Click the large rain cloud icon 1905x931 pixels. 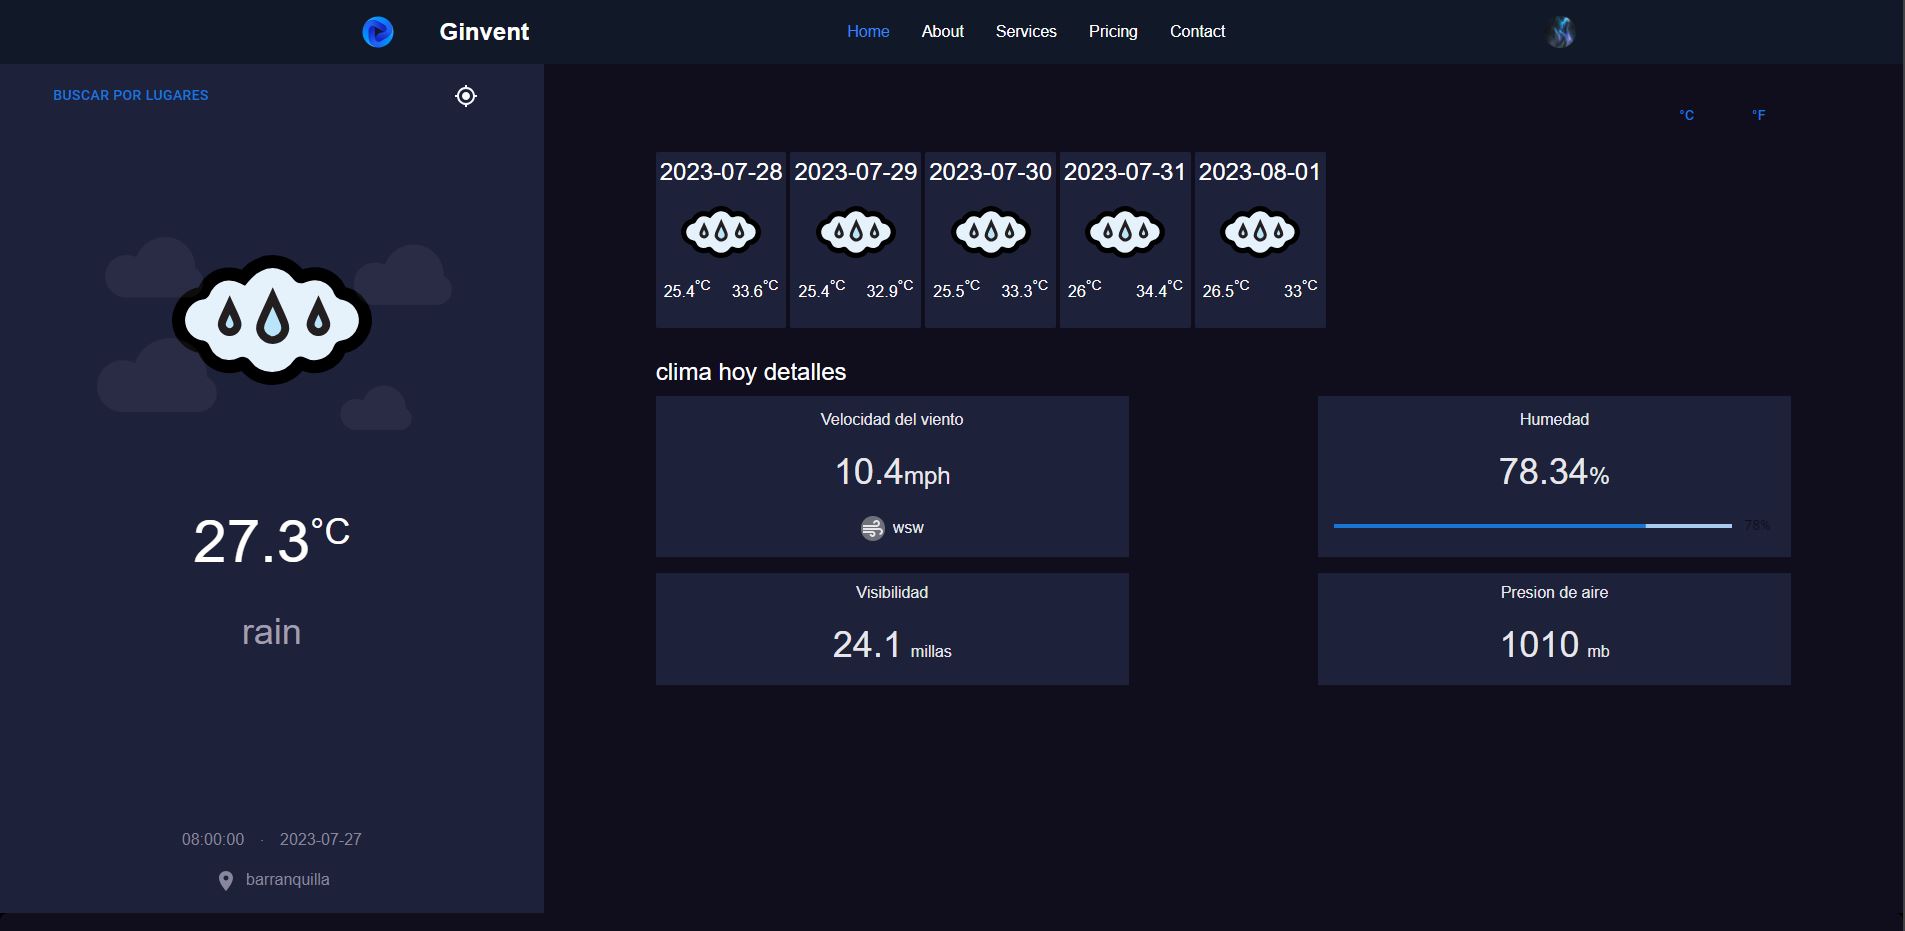tap(272, 320)
